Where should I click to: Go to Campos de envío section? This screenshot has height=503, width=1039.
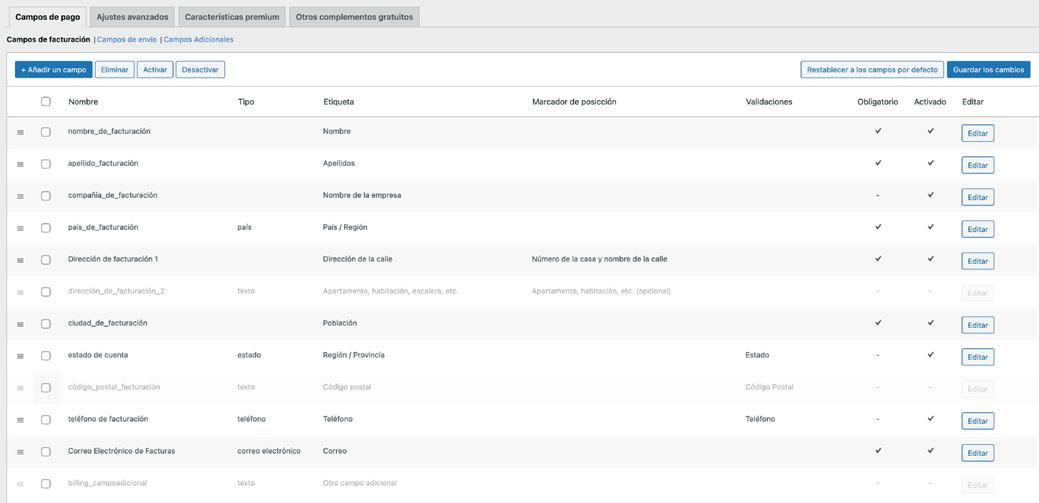(x=127, y=40)
